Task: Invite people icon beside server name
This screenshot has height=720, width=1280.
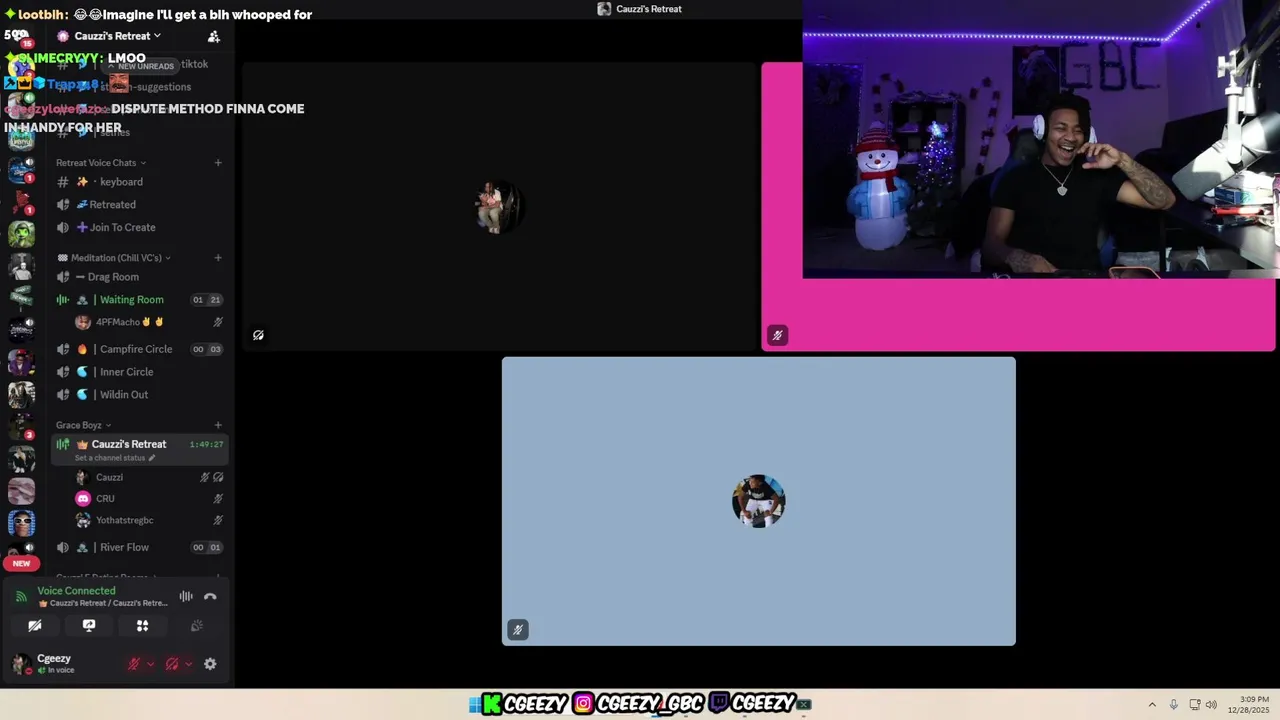Action: (x=214, y=36)
